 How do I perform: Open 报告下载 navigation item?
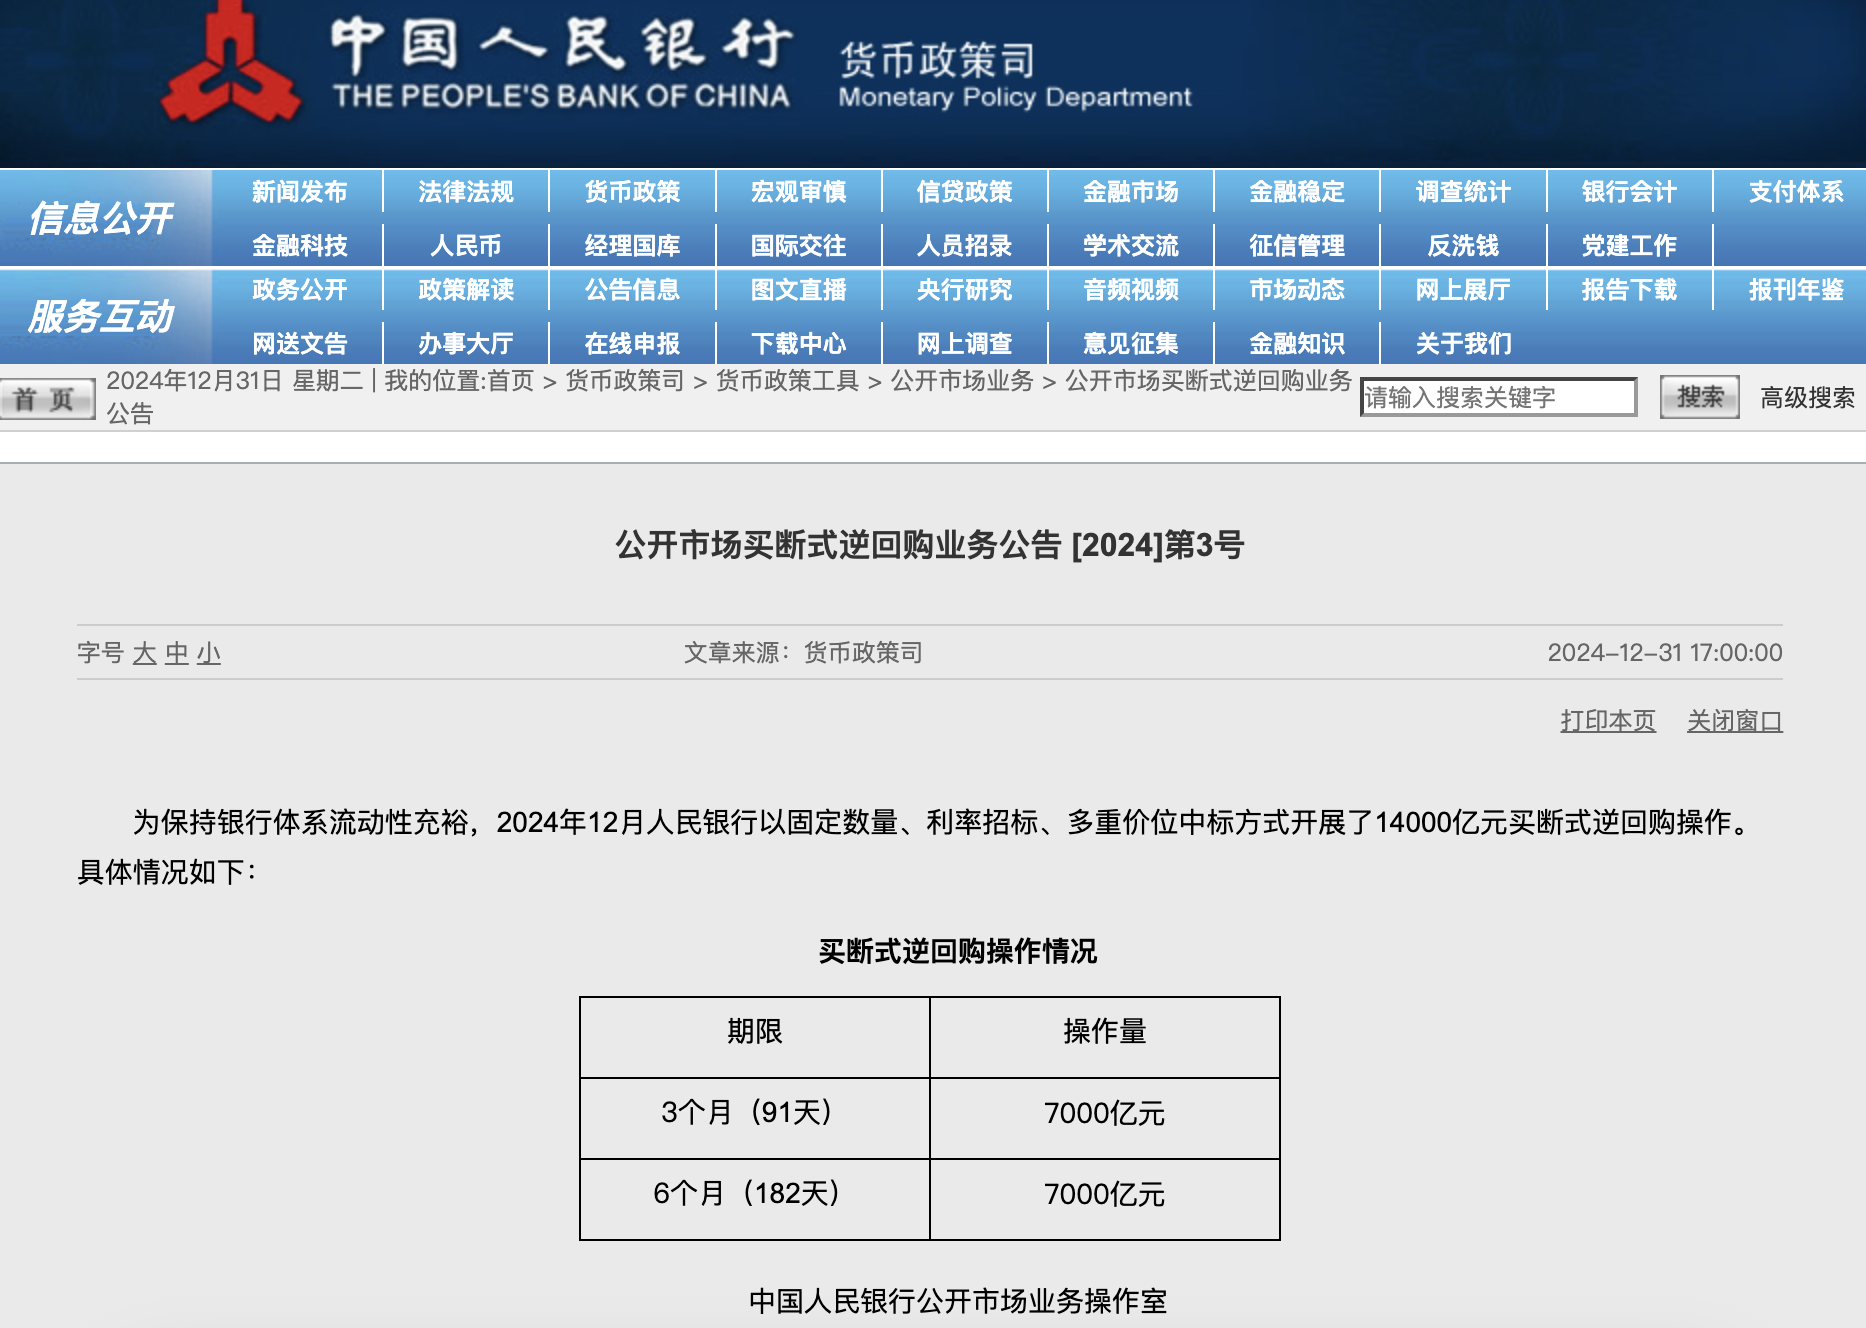pyautogui.click(x=1628, y=290)
